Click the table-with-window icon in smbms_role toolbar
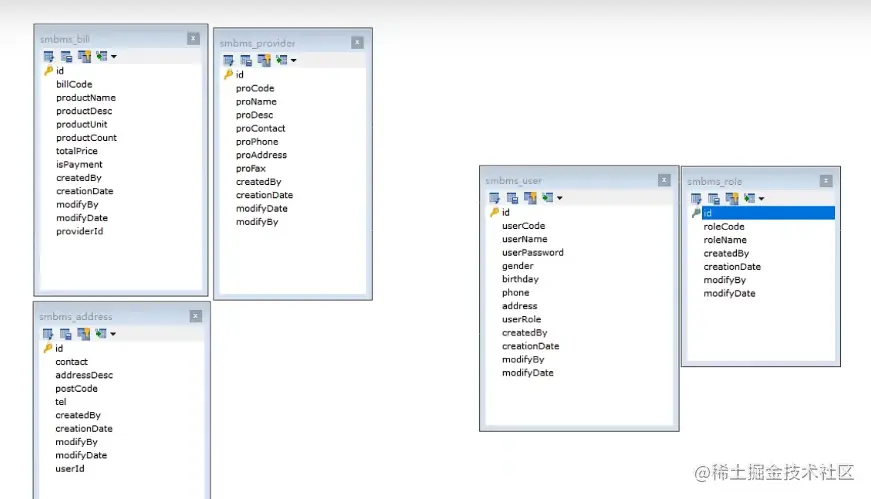The width and height of the screenshot is (871, 499). tap(714, 198)
